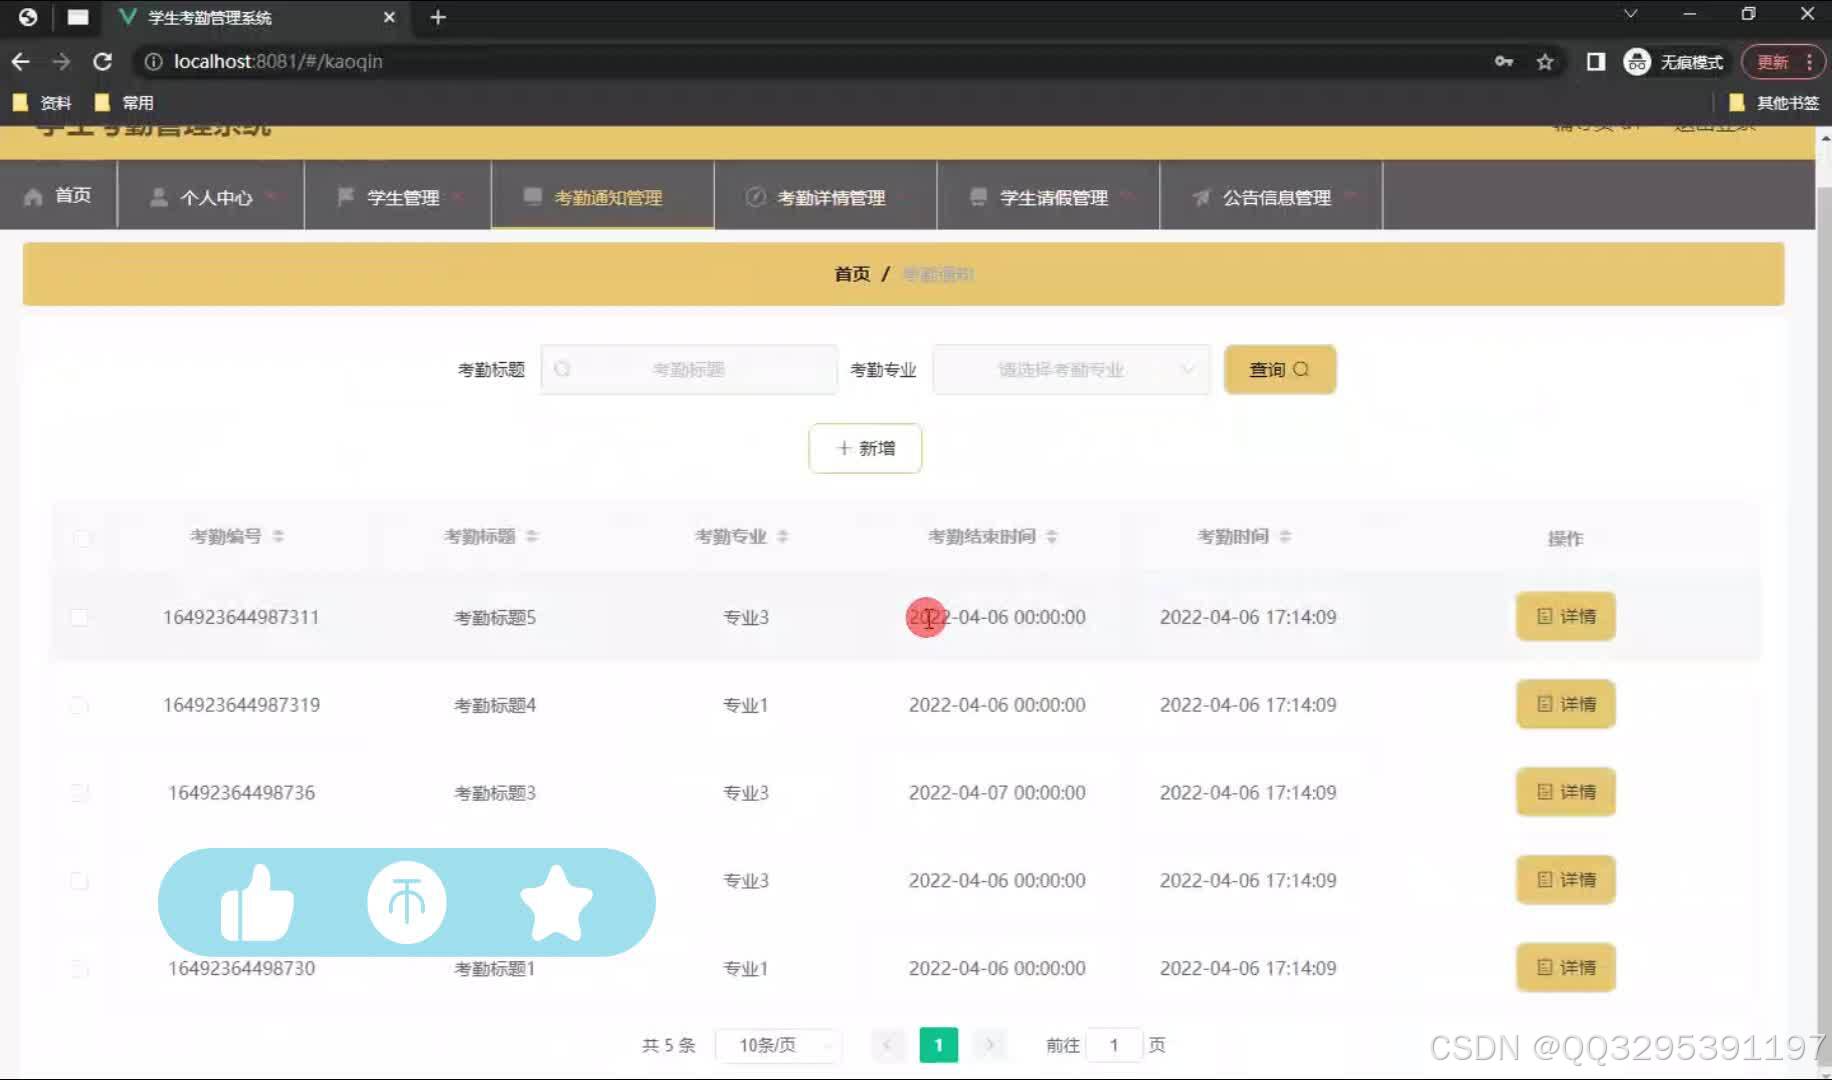1832x1080 pixels.
Task: Open 详情 for 考勤标题5 row
Action: pos(1566,616)
